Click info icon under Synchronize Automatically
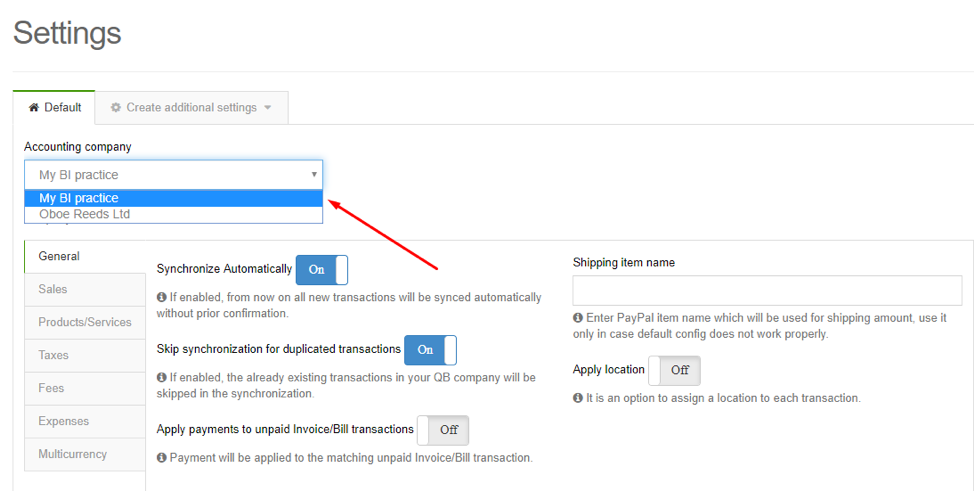 pos(162,297)
